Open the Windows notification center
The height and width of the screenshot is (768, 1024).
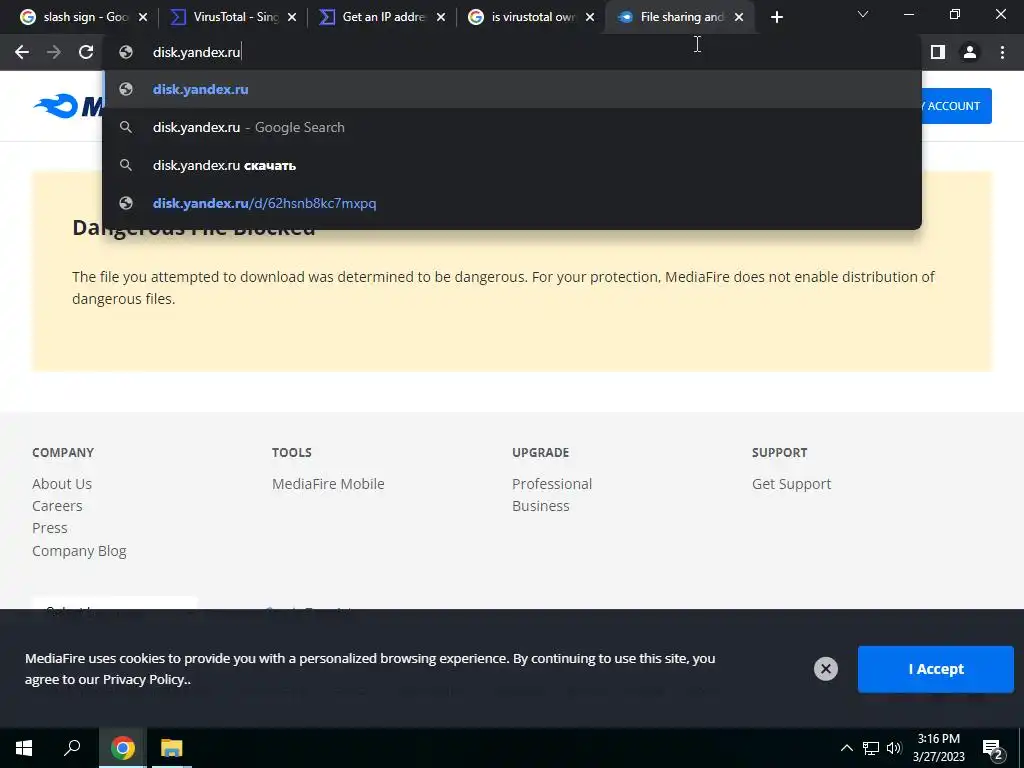993,750
